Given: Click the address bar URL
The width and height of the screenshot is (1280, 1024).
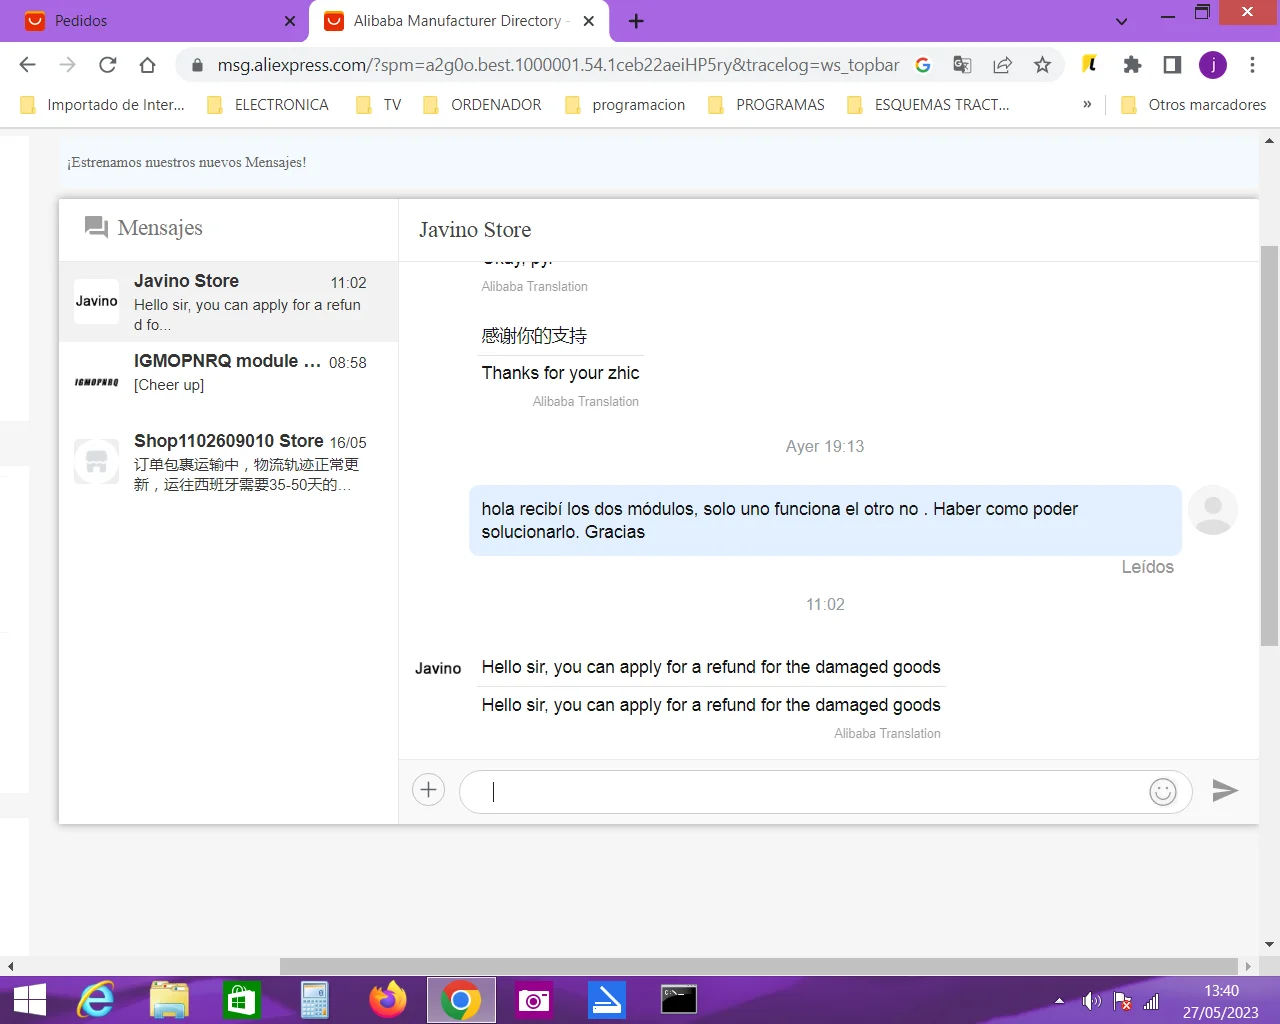Looking at the screenshot, I should point(558,65).
